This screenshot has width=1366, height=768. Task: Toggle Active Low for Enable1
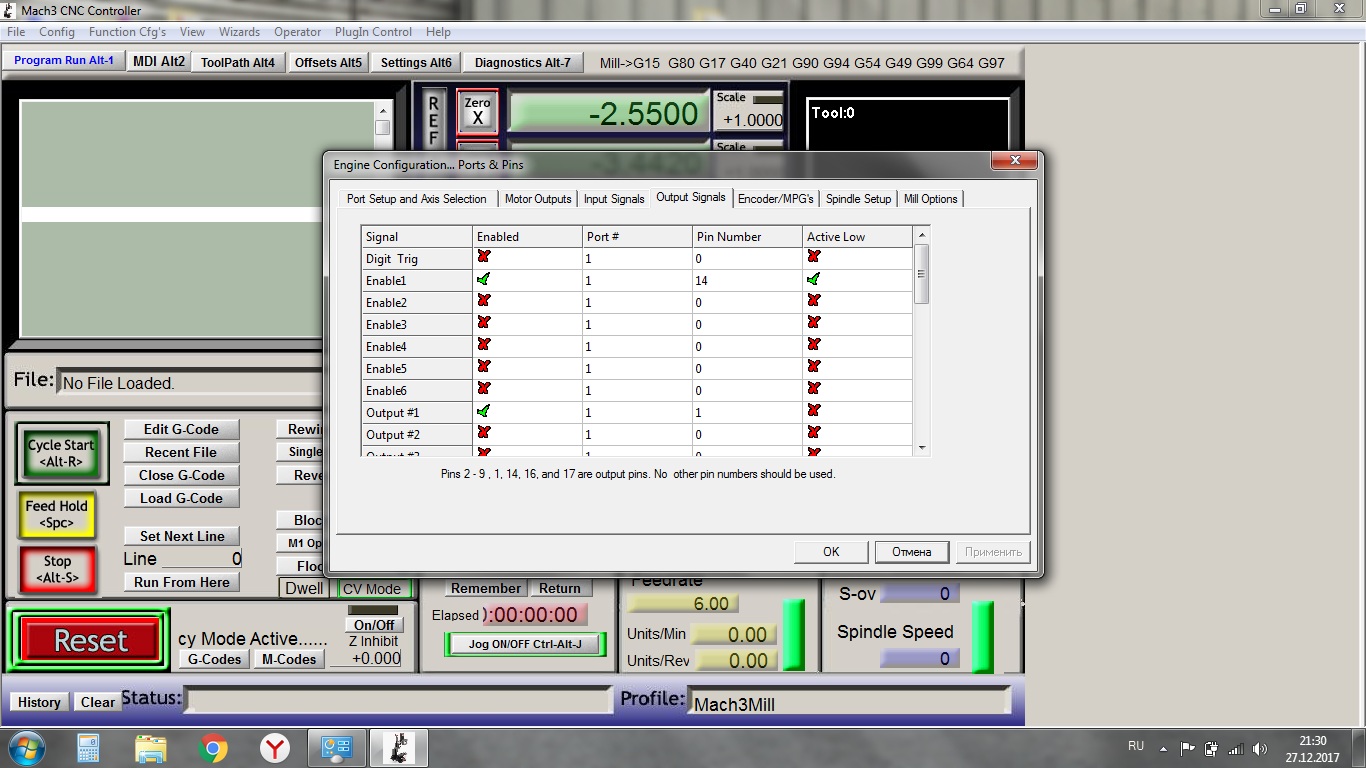[x=814, y=280]
